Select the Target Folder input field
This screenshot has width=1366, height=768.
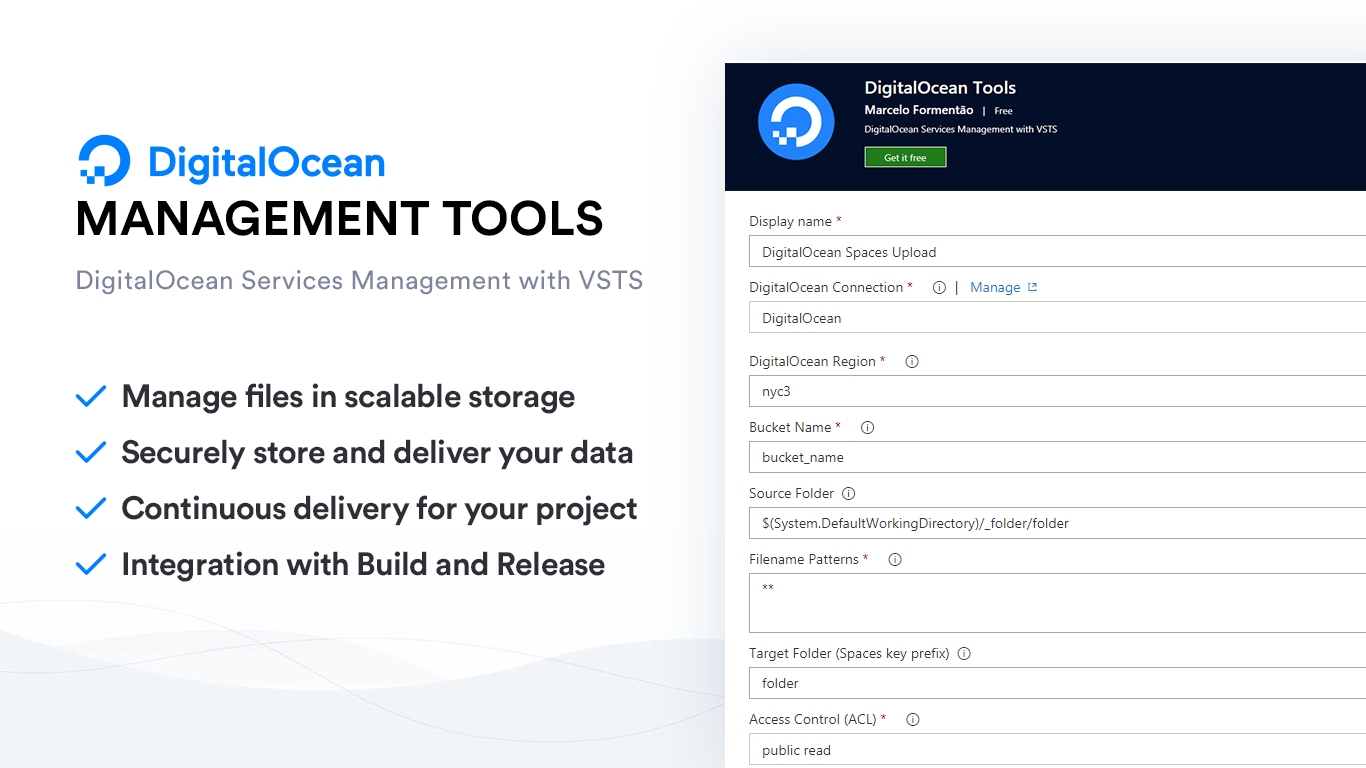(x=1056, y=683)
